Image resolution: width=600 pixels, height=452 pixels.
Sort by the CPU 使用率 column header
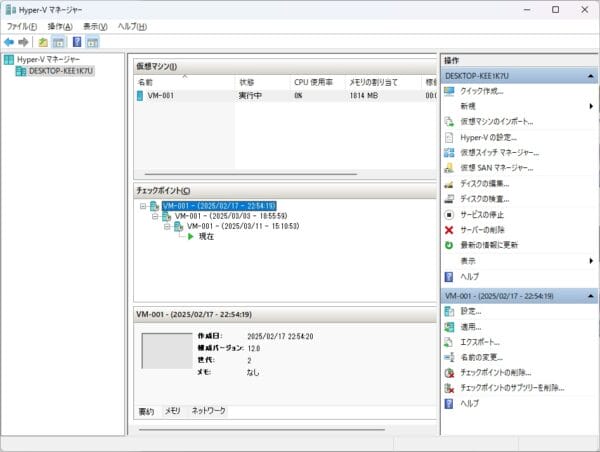coord(317,82)
